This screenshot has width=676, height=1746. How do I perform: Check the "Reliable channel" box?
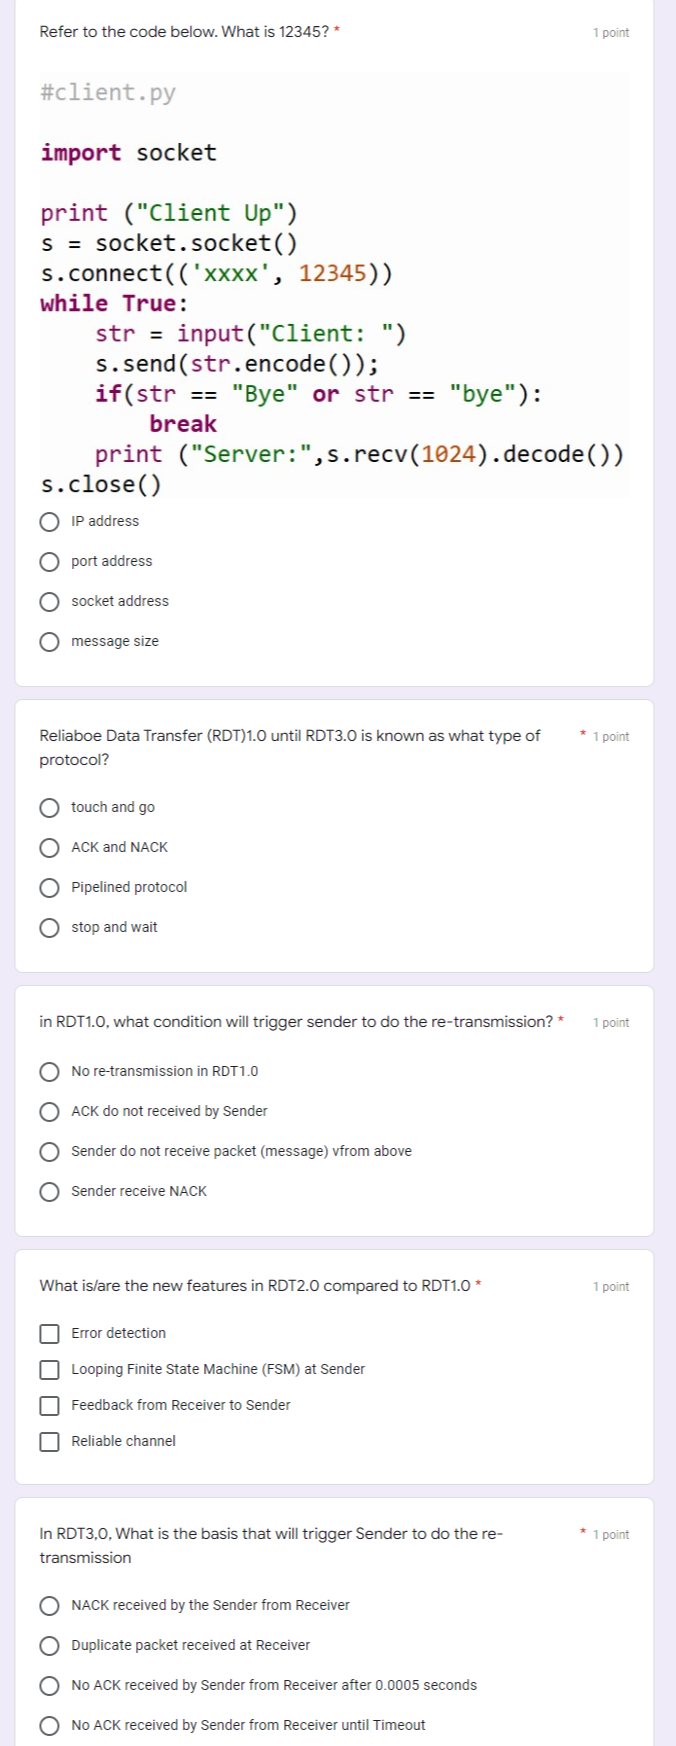coord(49,1441)
